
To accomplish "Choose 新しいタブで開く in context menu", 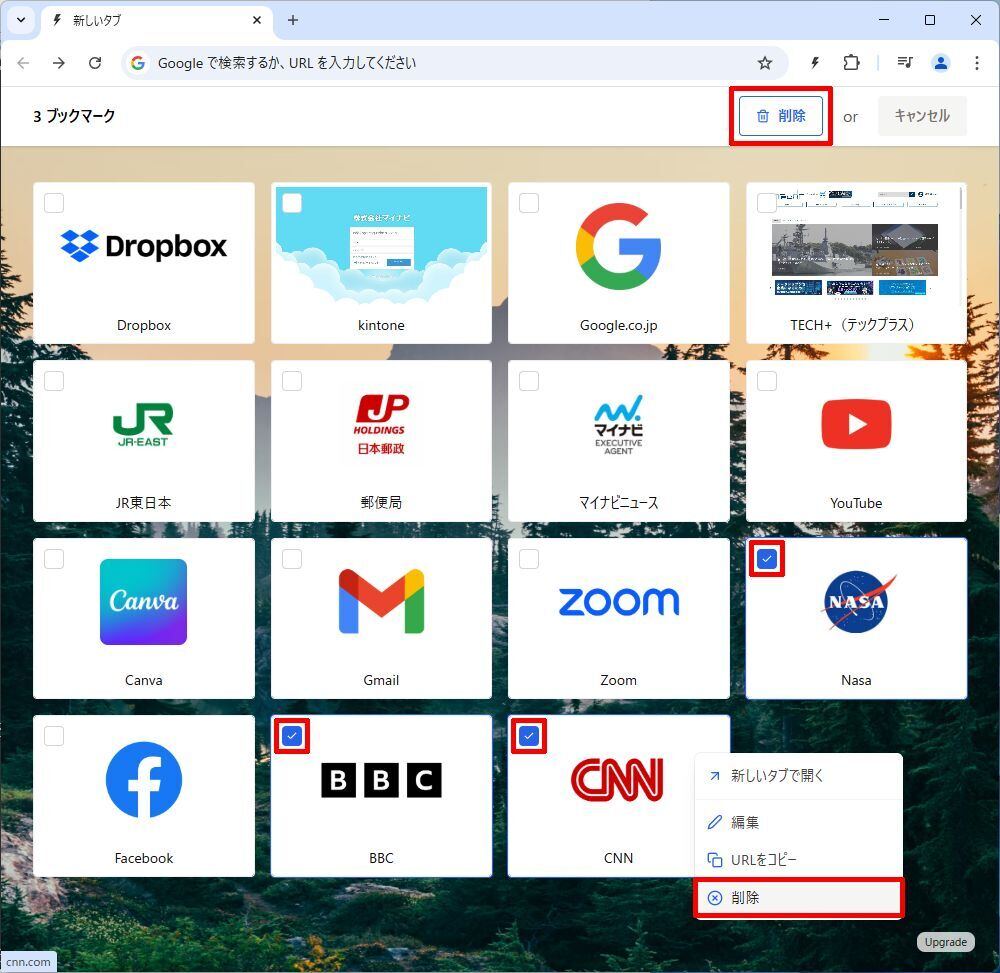I will tap(798, 776).
